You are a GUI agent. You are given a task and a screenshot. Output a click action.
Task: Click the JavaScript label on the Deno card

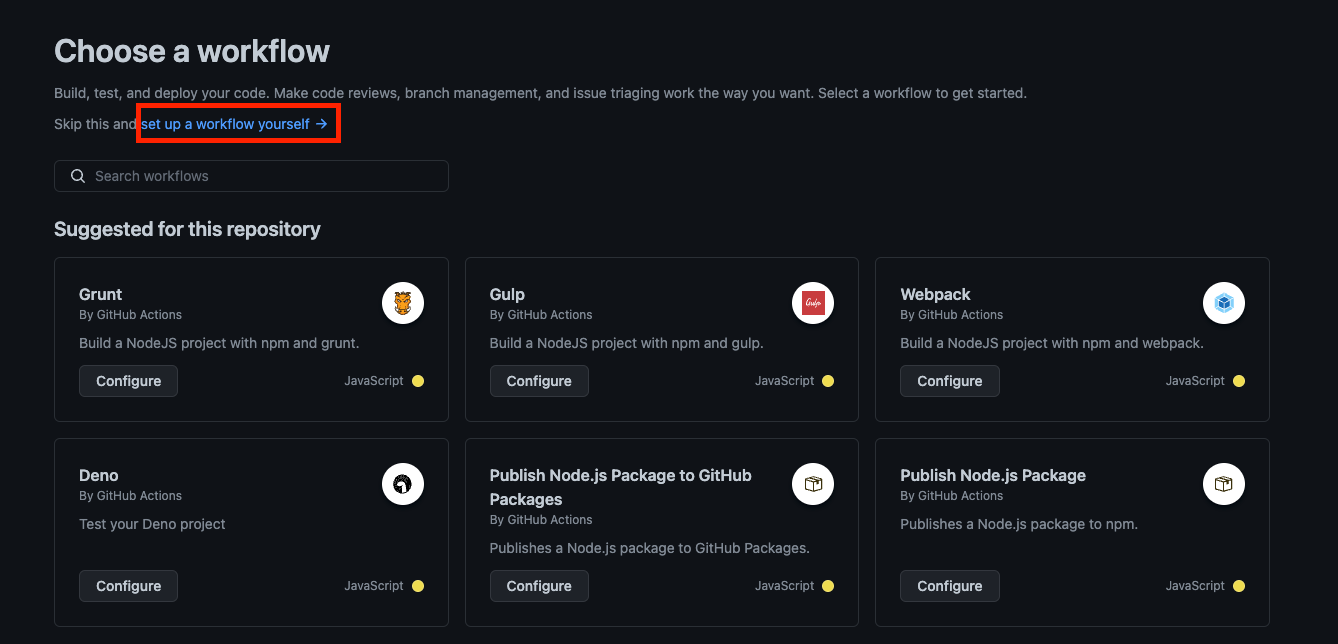click(x=374, y=586)
